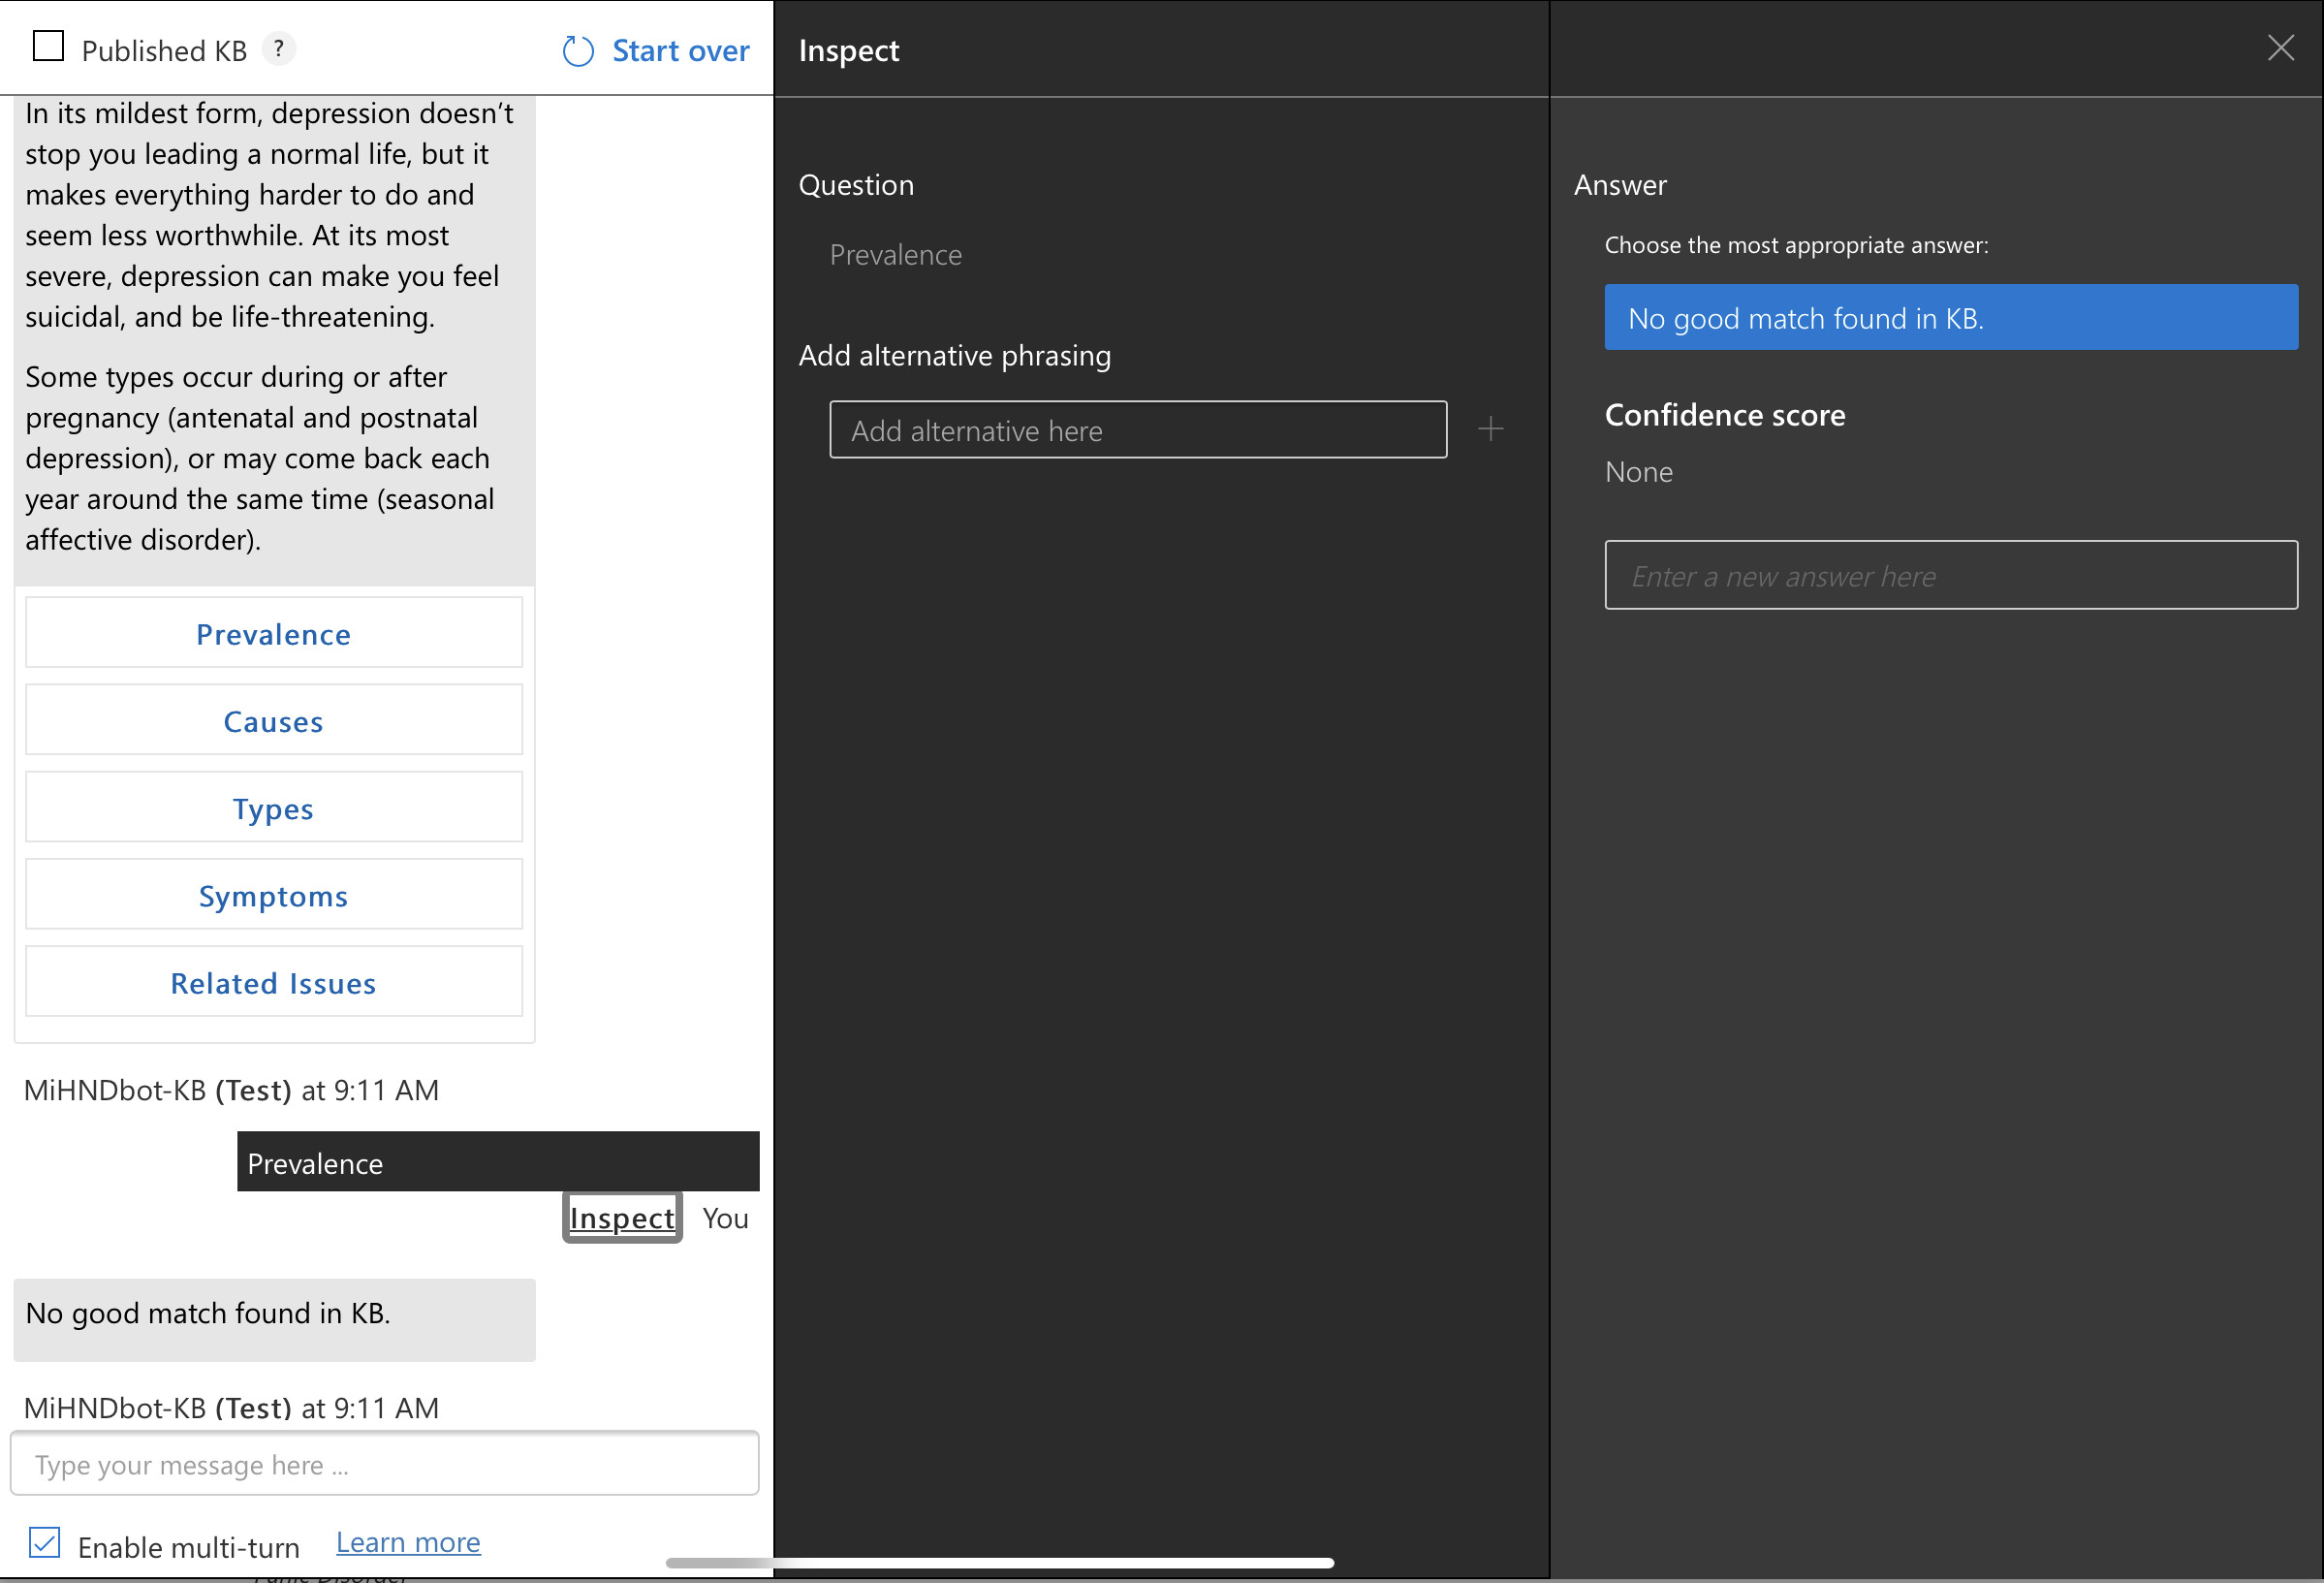This screenshot has width=2324, height=1583.
Task: Click the Enter a new answer field
Action: pyautogui.click(x=1950, y=576)
